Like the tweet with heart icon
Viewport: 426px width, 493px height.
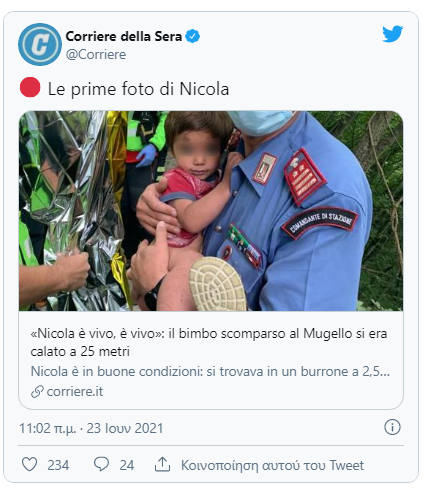tap(29, 464)
